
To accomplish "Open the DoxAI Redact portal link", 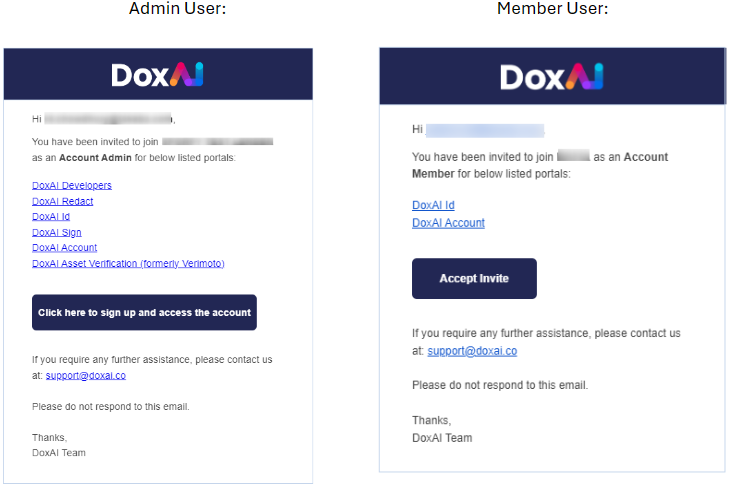I will click(62, 201).
